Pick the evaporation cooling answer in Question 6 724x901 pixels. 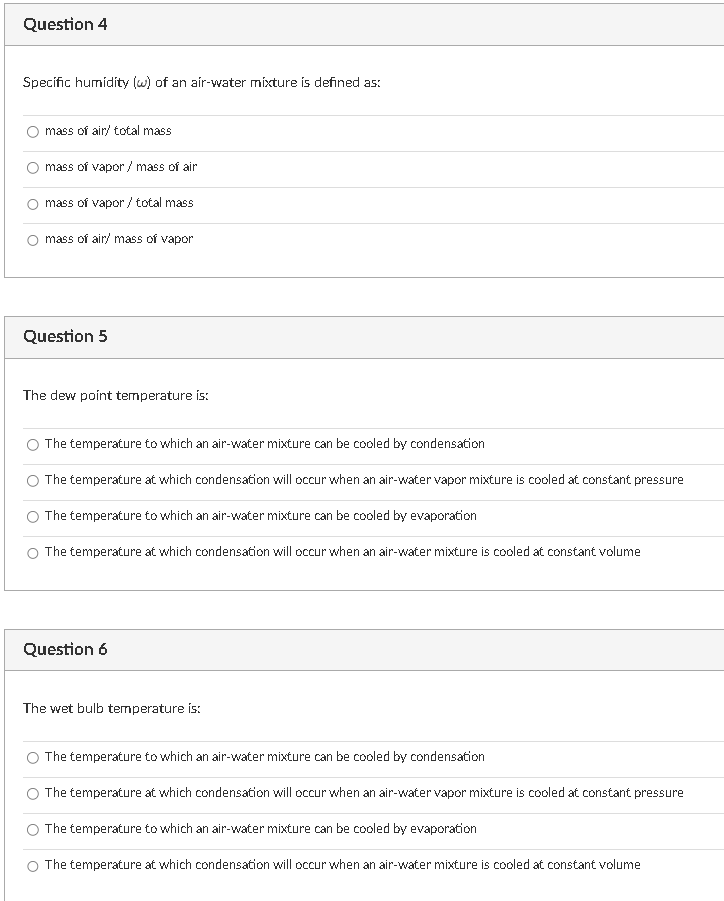(33, 829)
